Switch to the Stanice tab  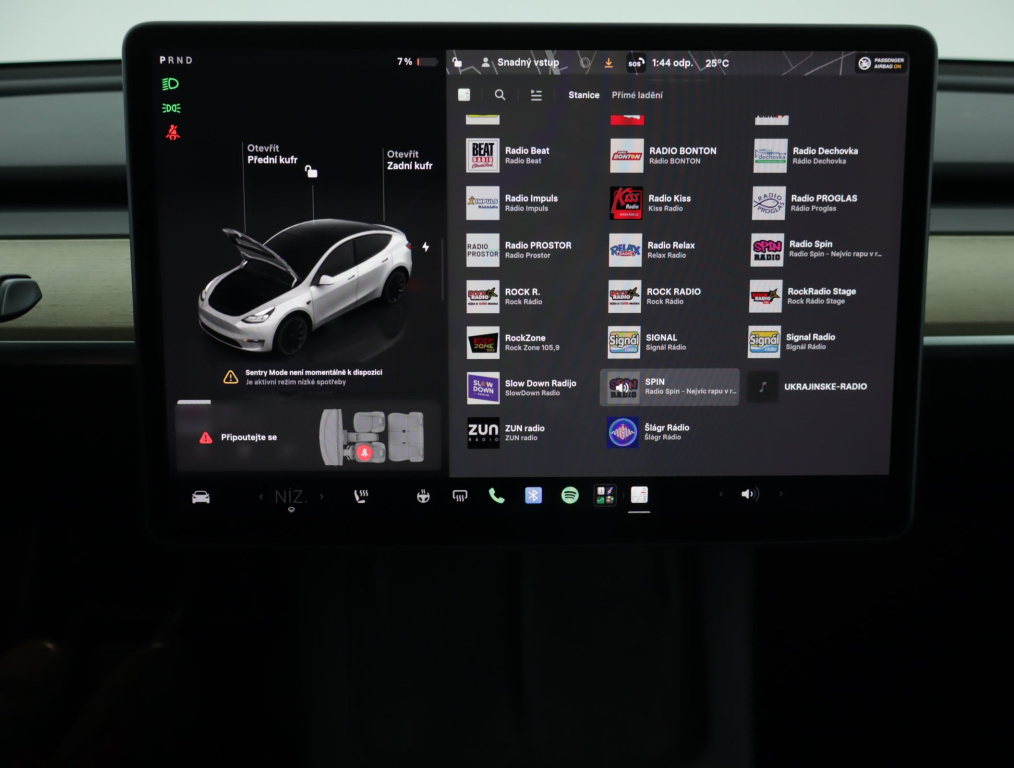[x=584, y=95]
